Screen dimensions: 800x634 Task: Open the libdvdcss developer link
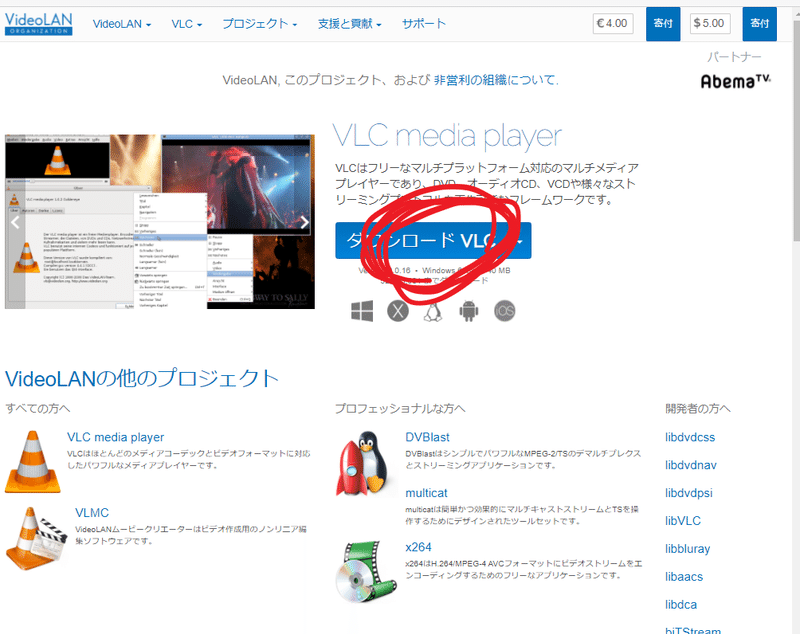(x=690, y=437)
